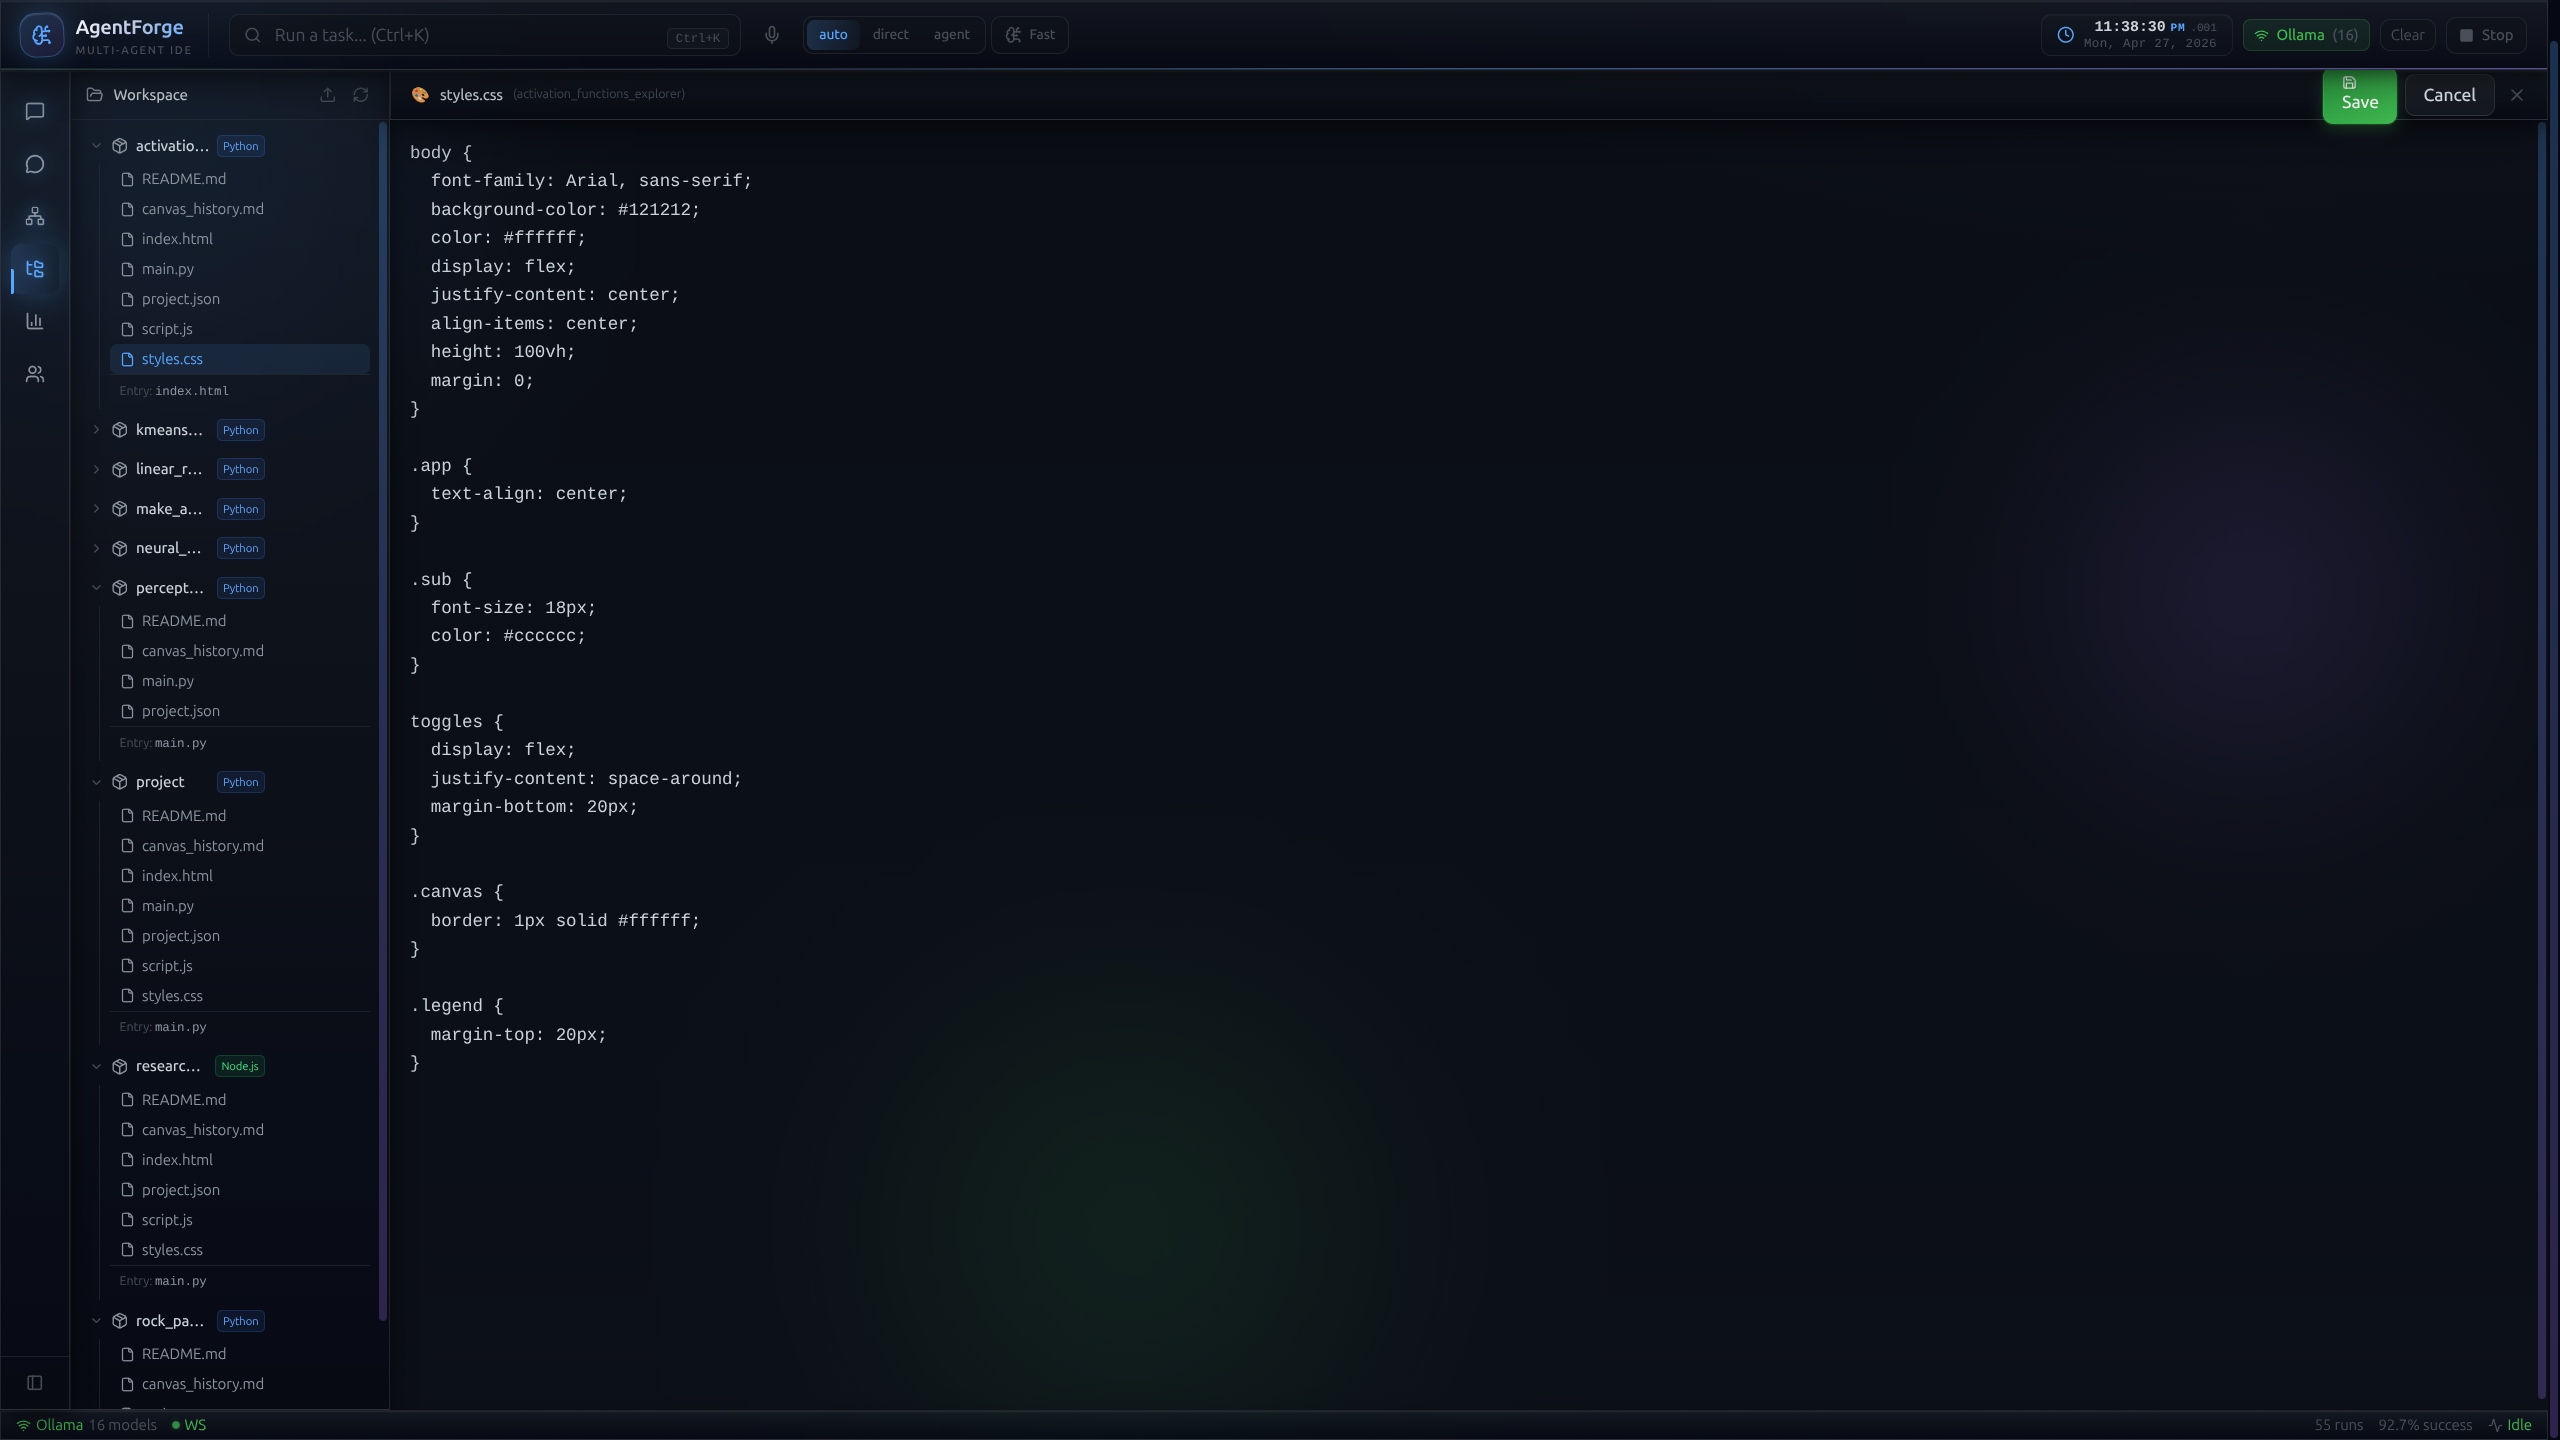Click 'Entry: index.html' under activation project
2560x1440 pixels.
pyautogui.click(x=174, y=391)
